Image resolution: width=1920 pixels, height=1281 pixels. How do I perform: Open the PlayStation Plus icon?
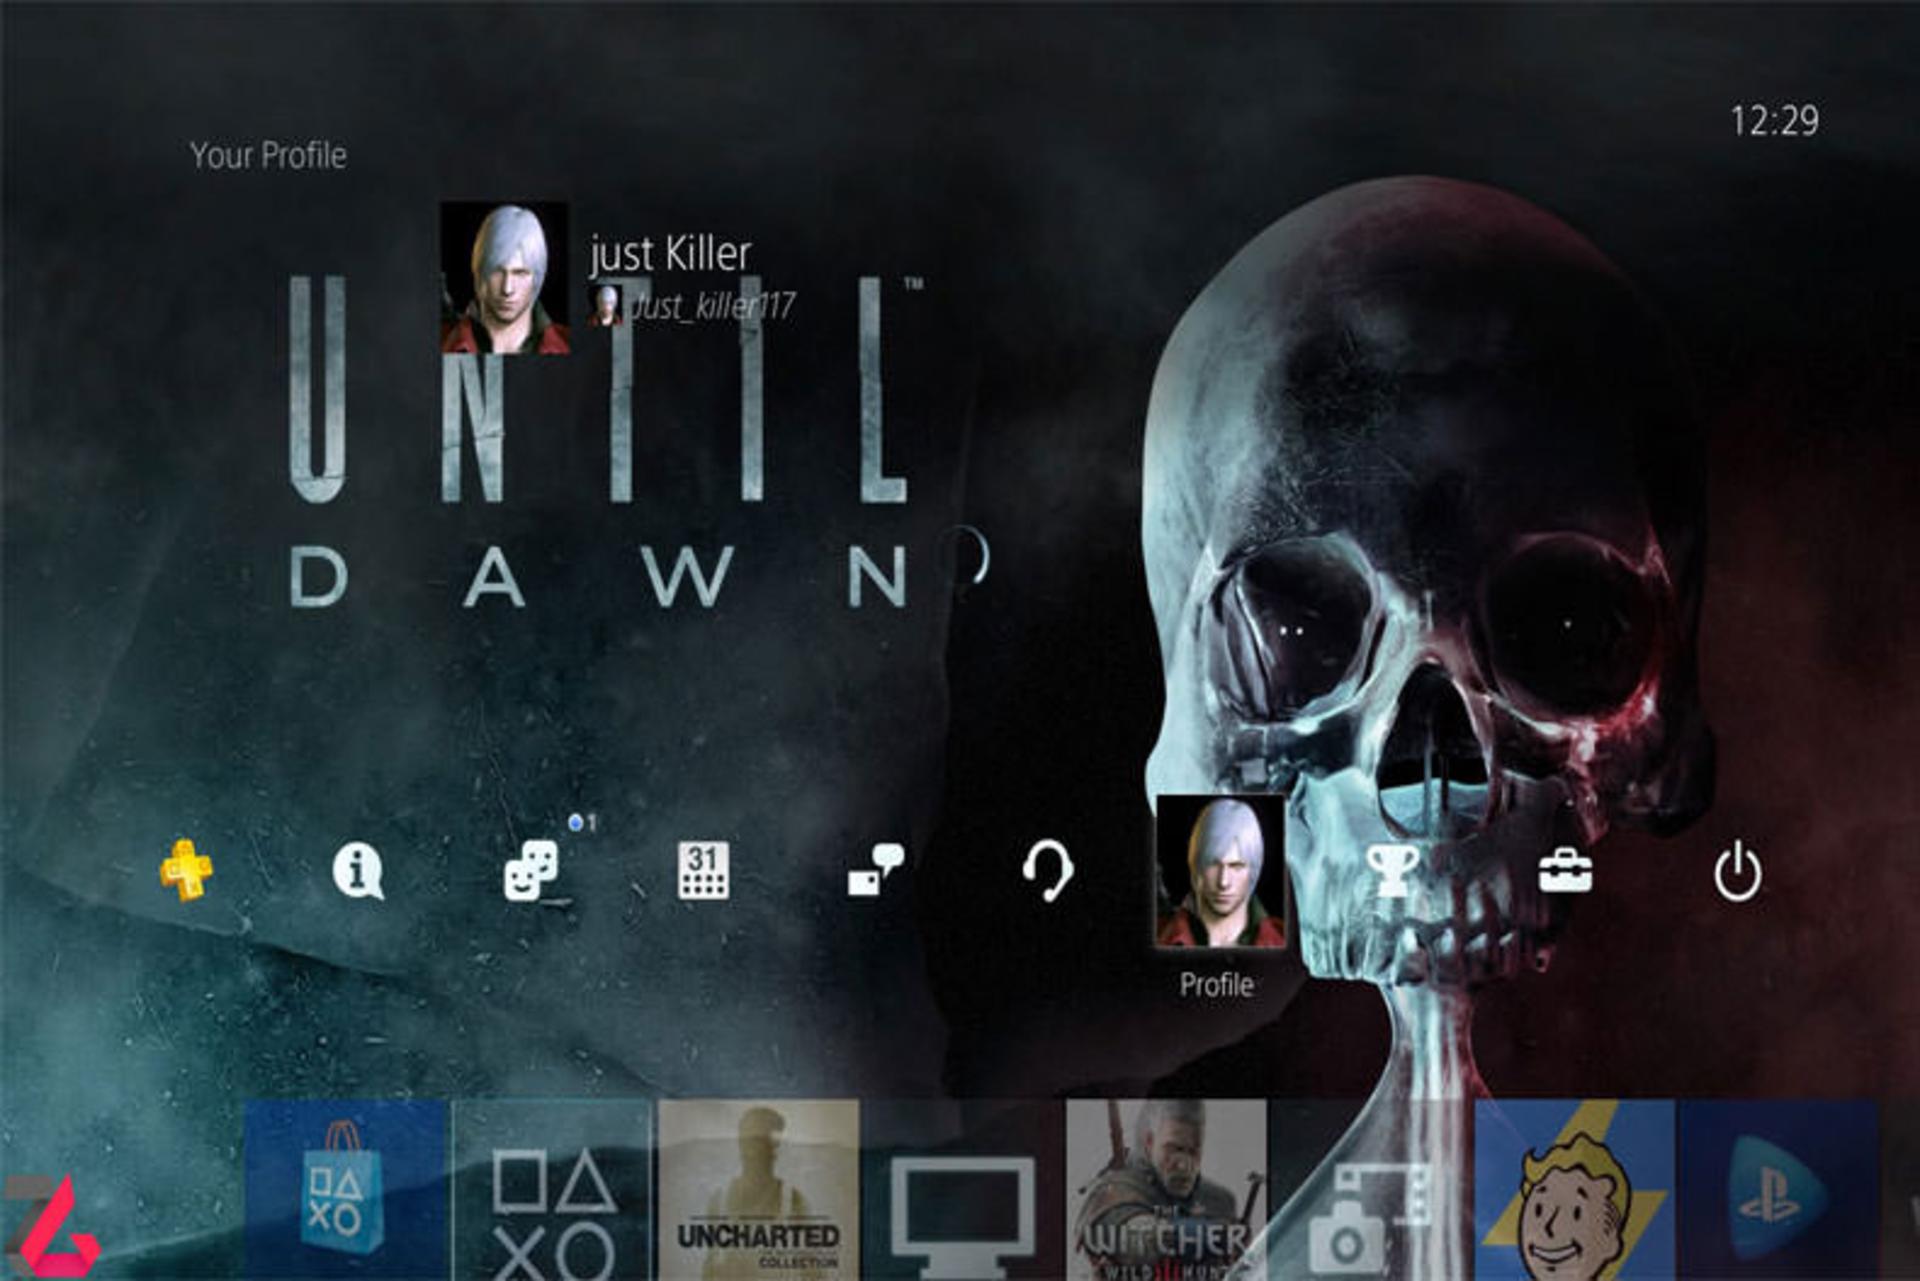coord(186,871)
